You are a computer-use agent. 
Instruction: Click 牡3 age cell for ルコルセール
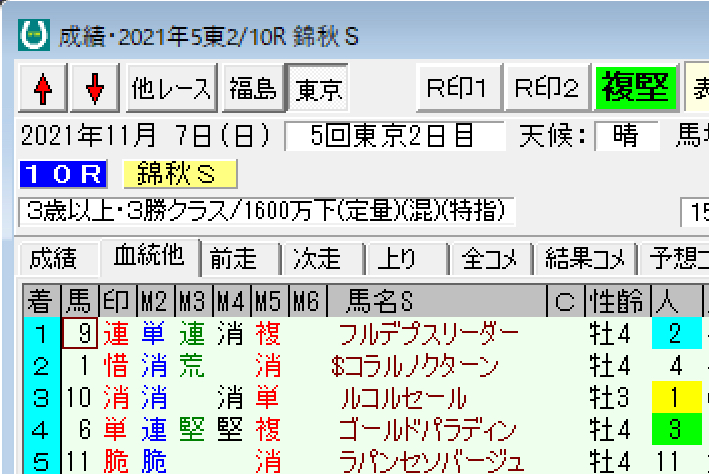tap(610, 398)
